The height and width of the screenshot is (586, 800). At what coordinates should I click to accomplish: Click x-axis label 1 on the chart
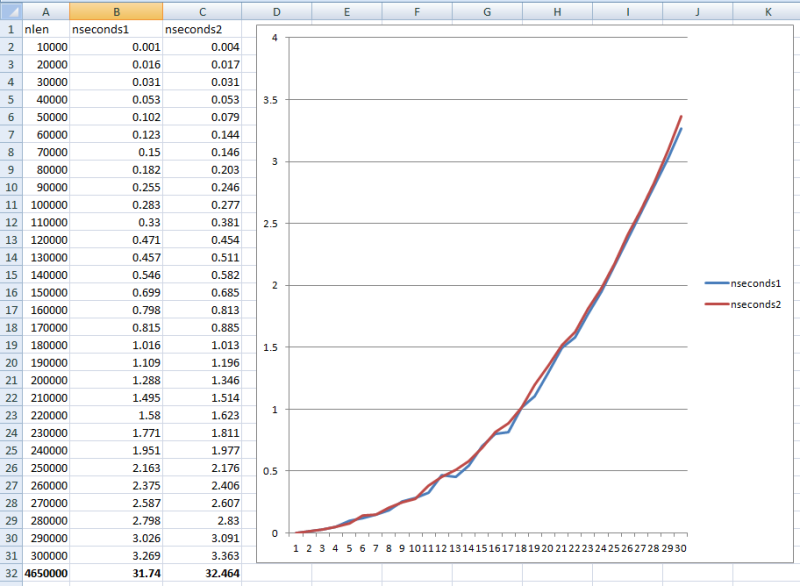click(296, 549)
